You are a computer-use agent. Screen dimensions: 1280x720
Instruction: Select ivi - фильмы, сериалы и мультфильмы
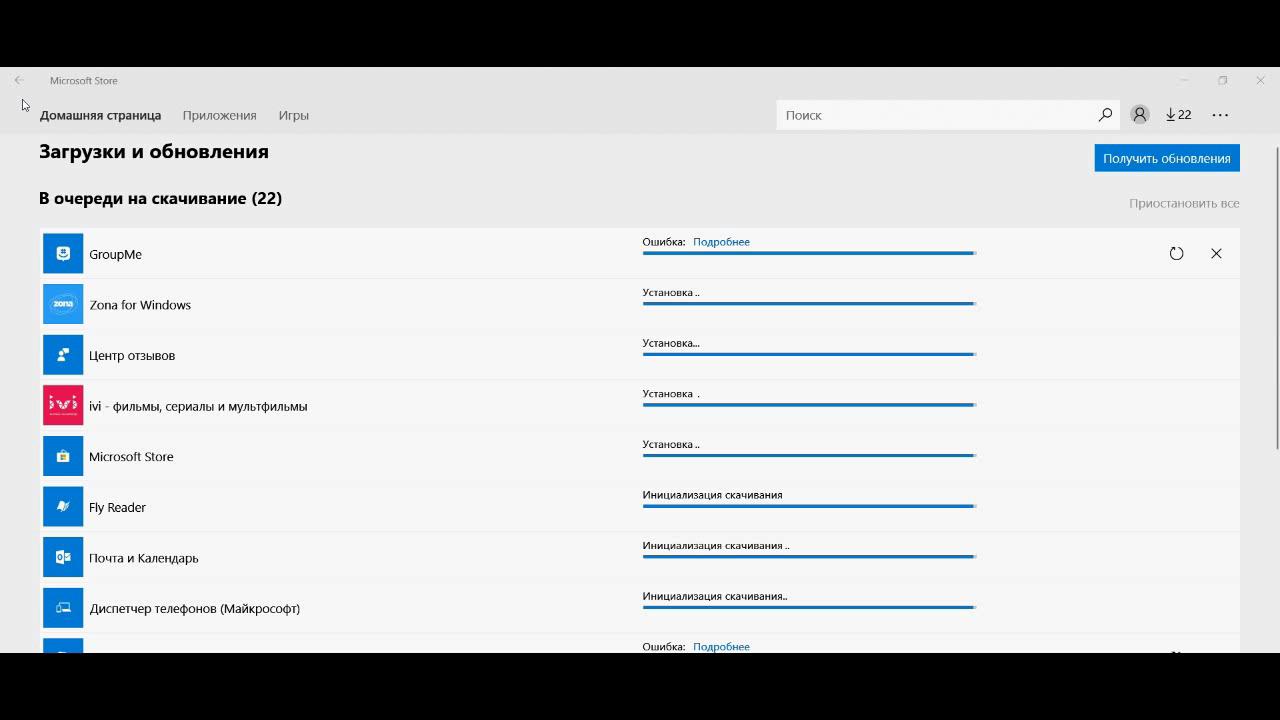click(198, 406)
